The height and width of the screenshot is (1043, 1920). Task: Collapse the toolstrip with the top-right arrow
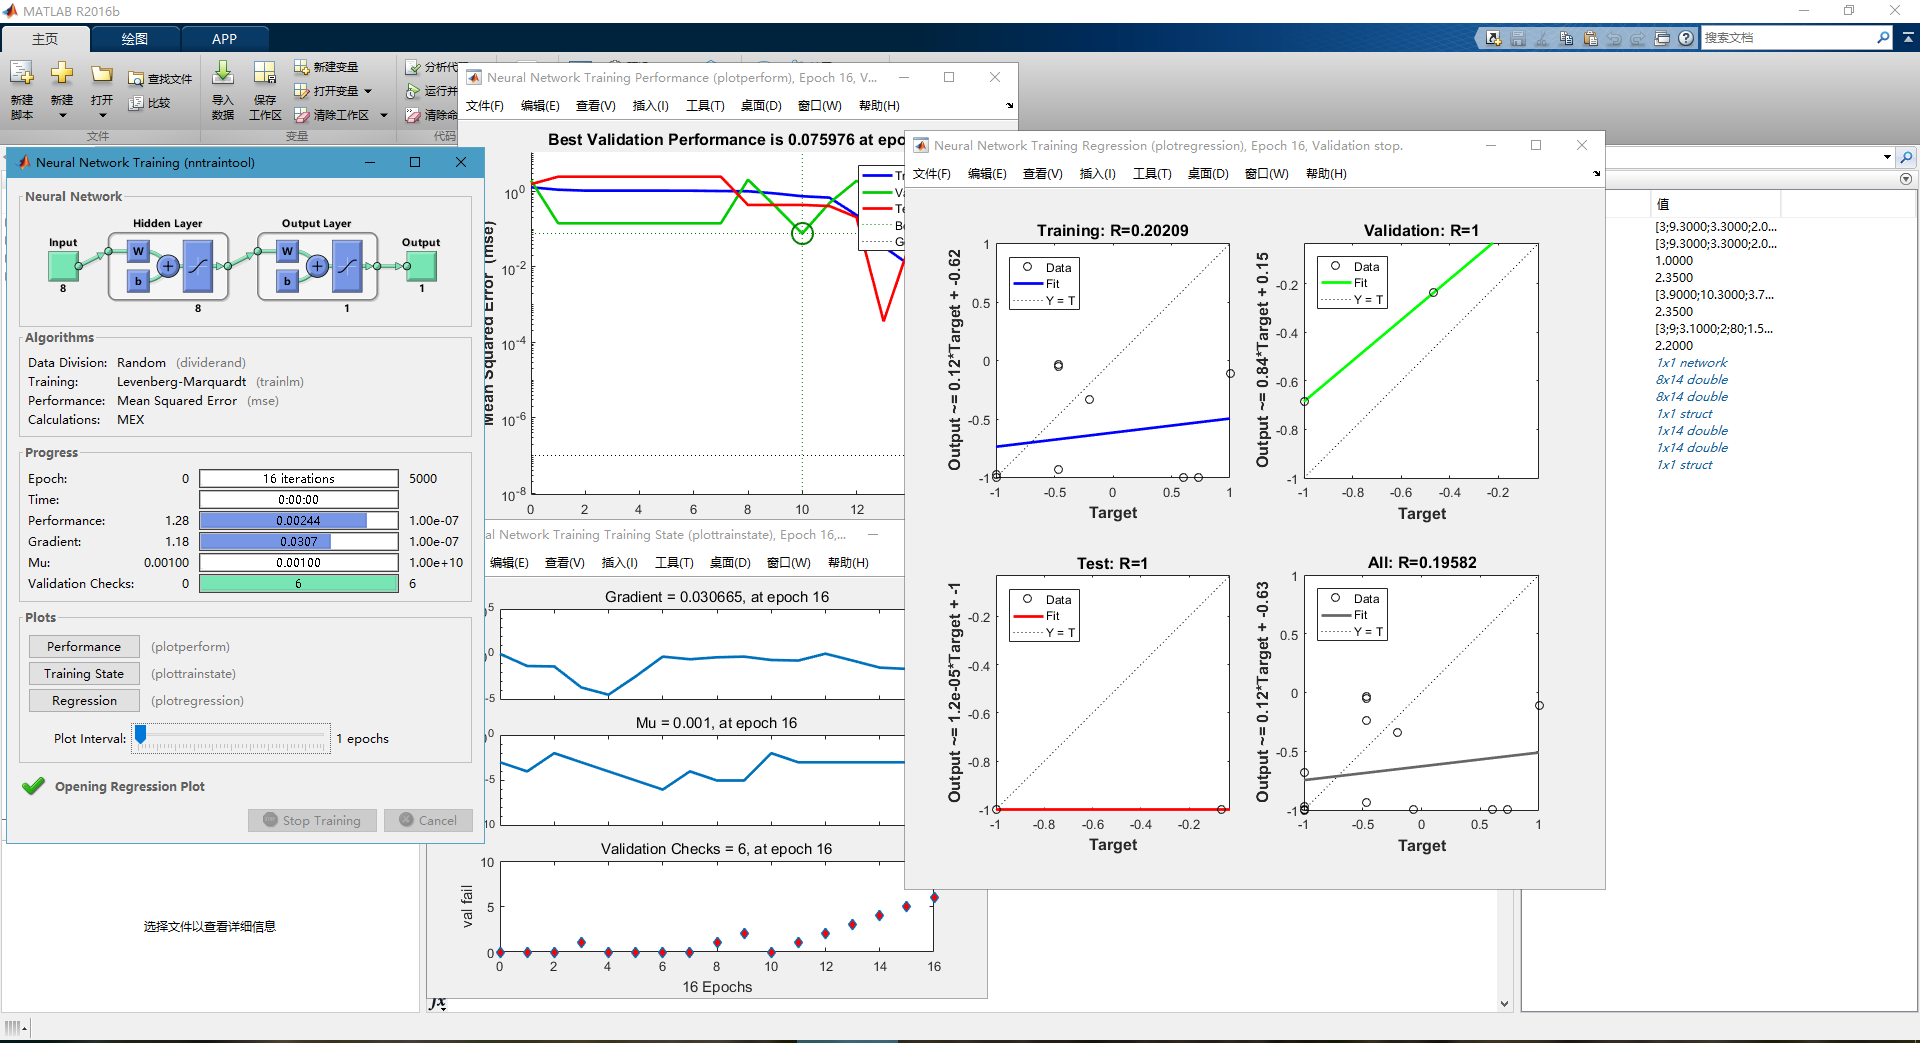coord(1908,37)
